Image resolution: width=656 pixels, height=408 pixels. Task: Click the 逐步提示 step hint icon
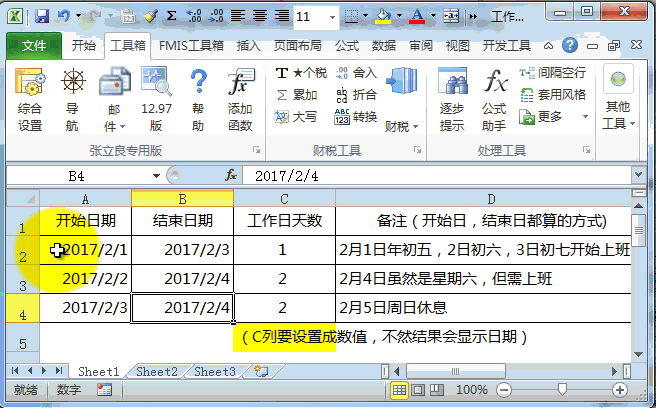452,100
